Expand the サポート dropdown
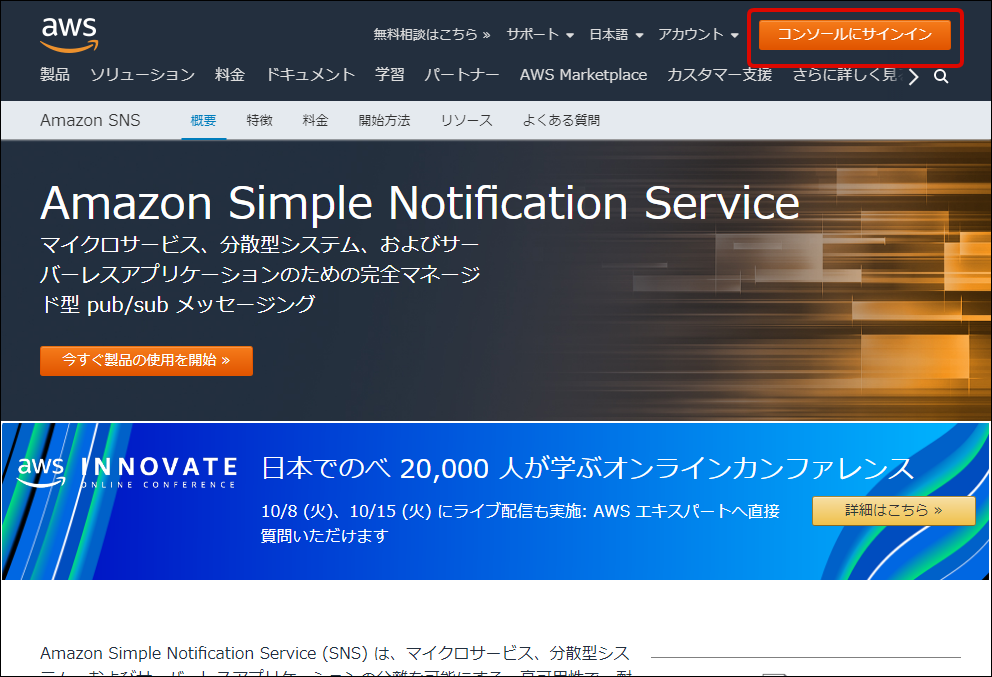Viewport: 992px width, 677px height. coord(540,35)
